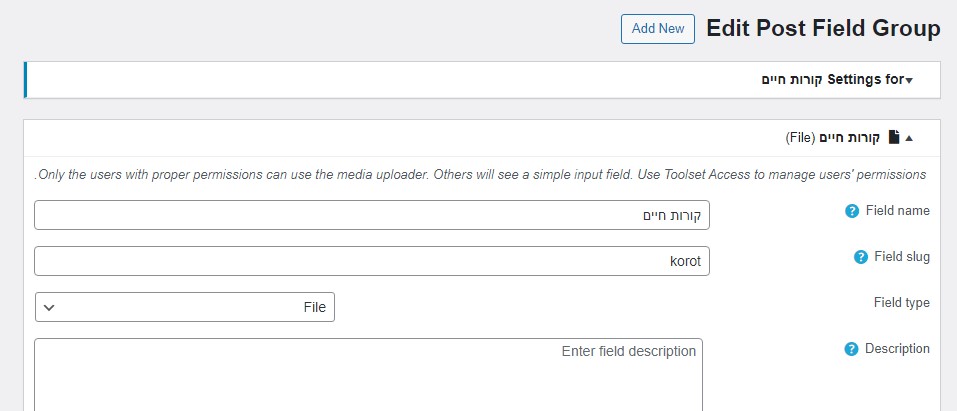The image size is (957, 411).
Task: Open the help icon next to Field name
Action: click(851, 211)
